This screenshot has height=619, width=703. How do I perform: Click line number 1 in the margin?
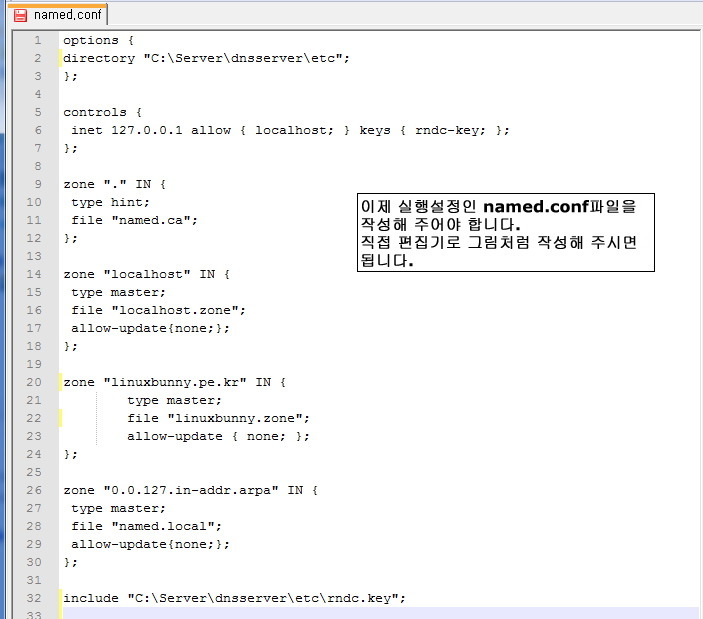tap(38, 40)
